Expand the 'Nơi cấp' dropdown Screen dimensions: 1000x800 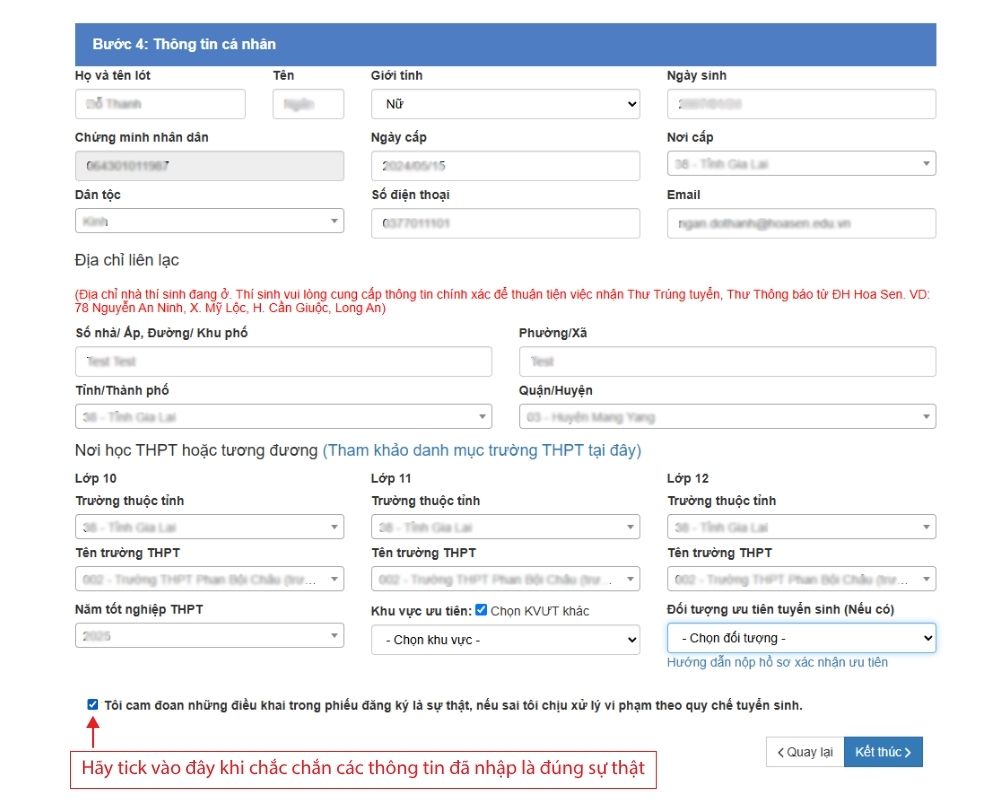[x=801, y=164]
